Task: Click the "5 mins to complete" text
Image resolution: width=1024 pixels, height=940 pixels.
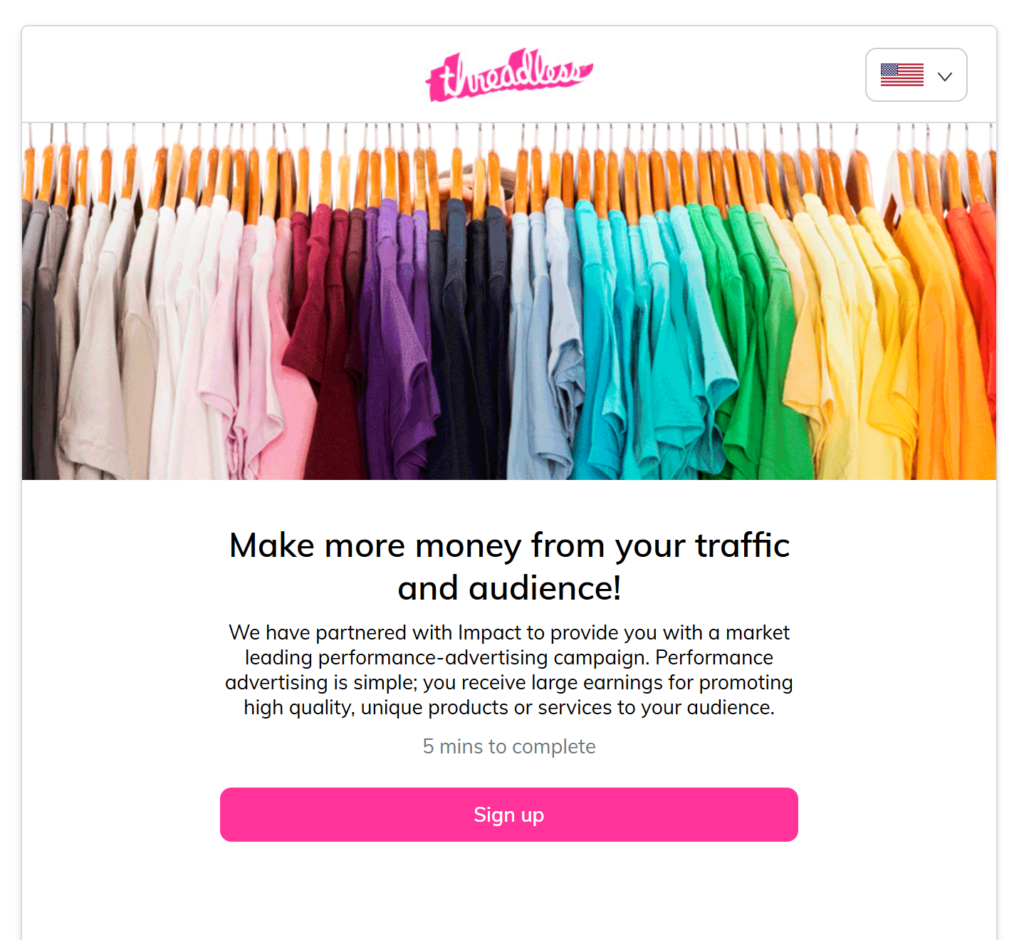Action: coord(509,746)
